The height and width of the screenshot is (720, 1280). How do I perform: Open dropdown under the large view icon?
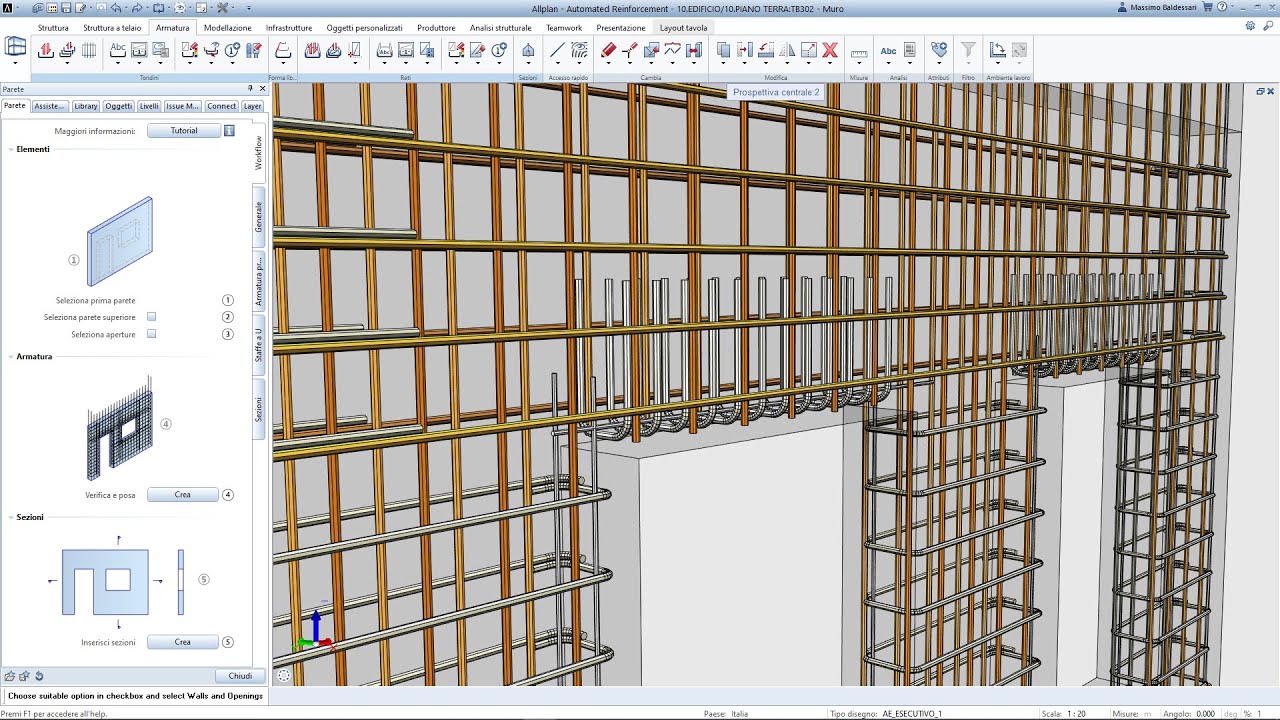(x=16, y=63)
